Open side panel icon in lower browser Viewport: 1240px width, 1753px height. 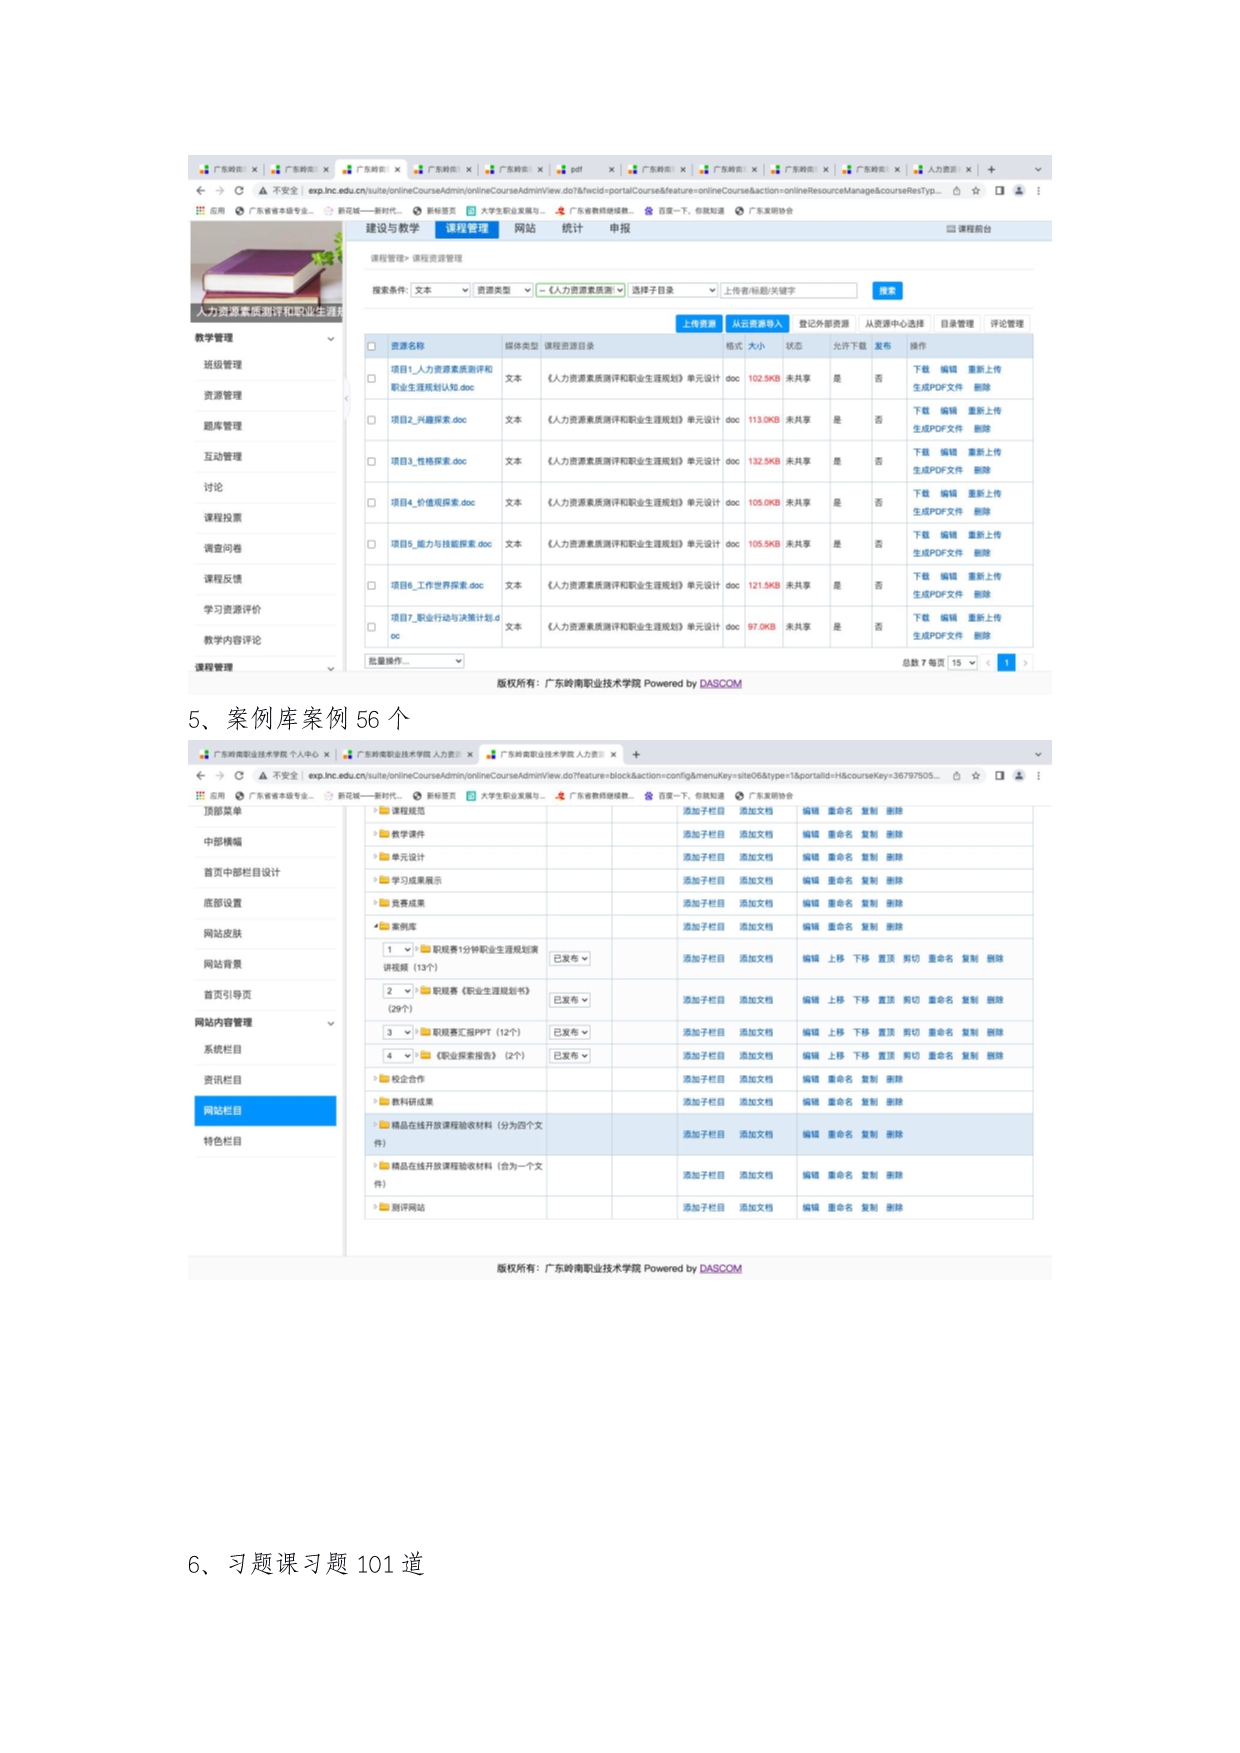pyautogui.click(x=999, y=776)
